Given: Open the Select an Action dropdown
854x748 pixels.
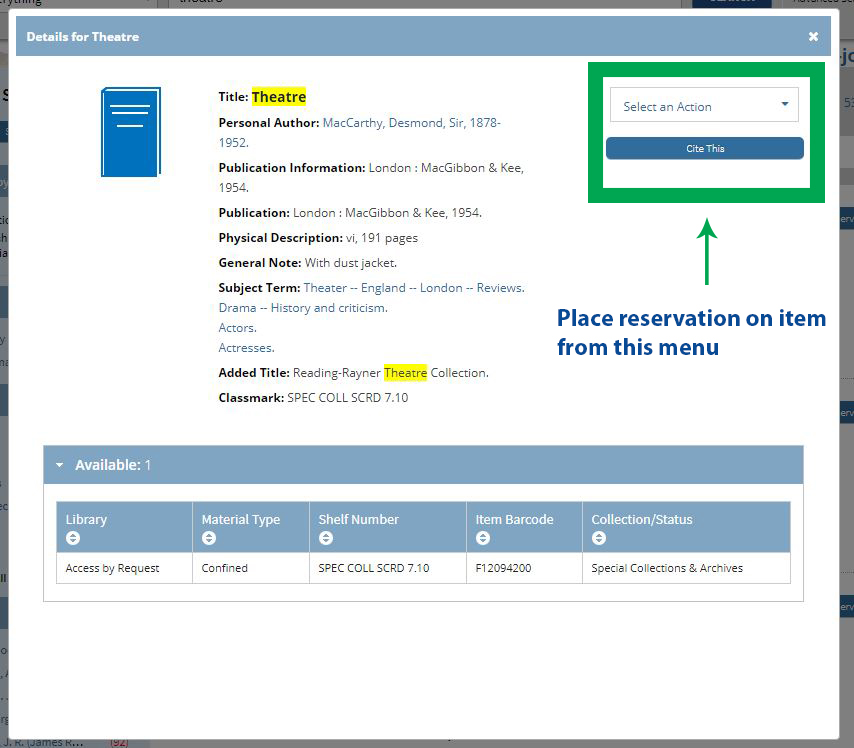Looking at the screenshot, I should pos(706,106).
